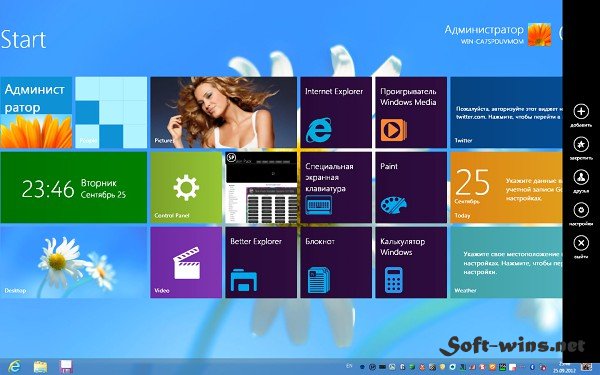The width and height of the screenshot is (600, 375).
Task: Open the taskbar clock and date
Action: click(564, 367)
